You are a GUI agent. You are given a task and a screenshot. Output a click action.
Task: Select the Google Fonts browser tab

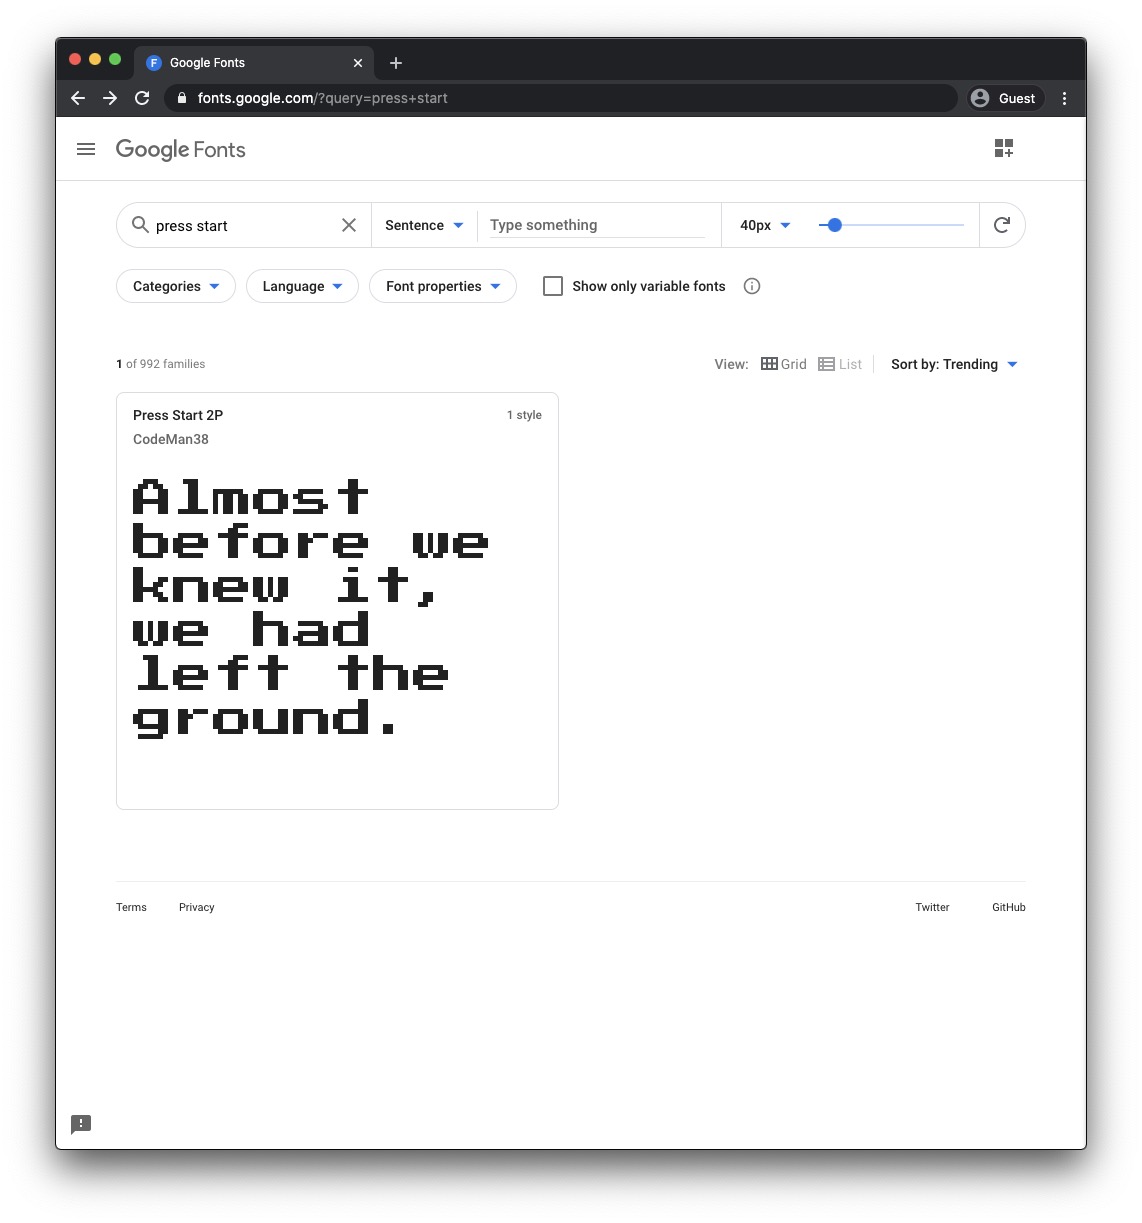tap(250, 62)
